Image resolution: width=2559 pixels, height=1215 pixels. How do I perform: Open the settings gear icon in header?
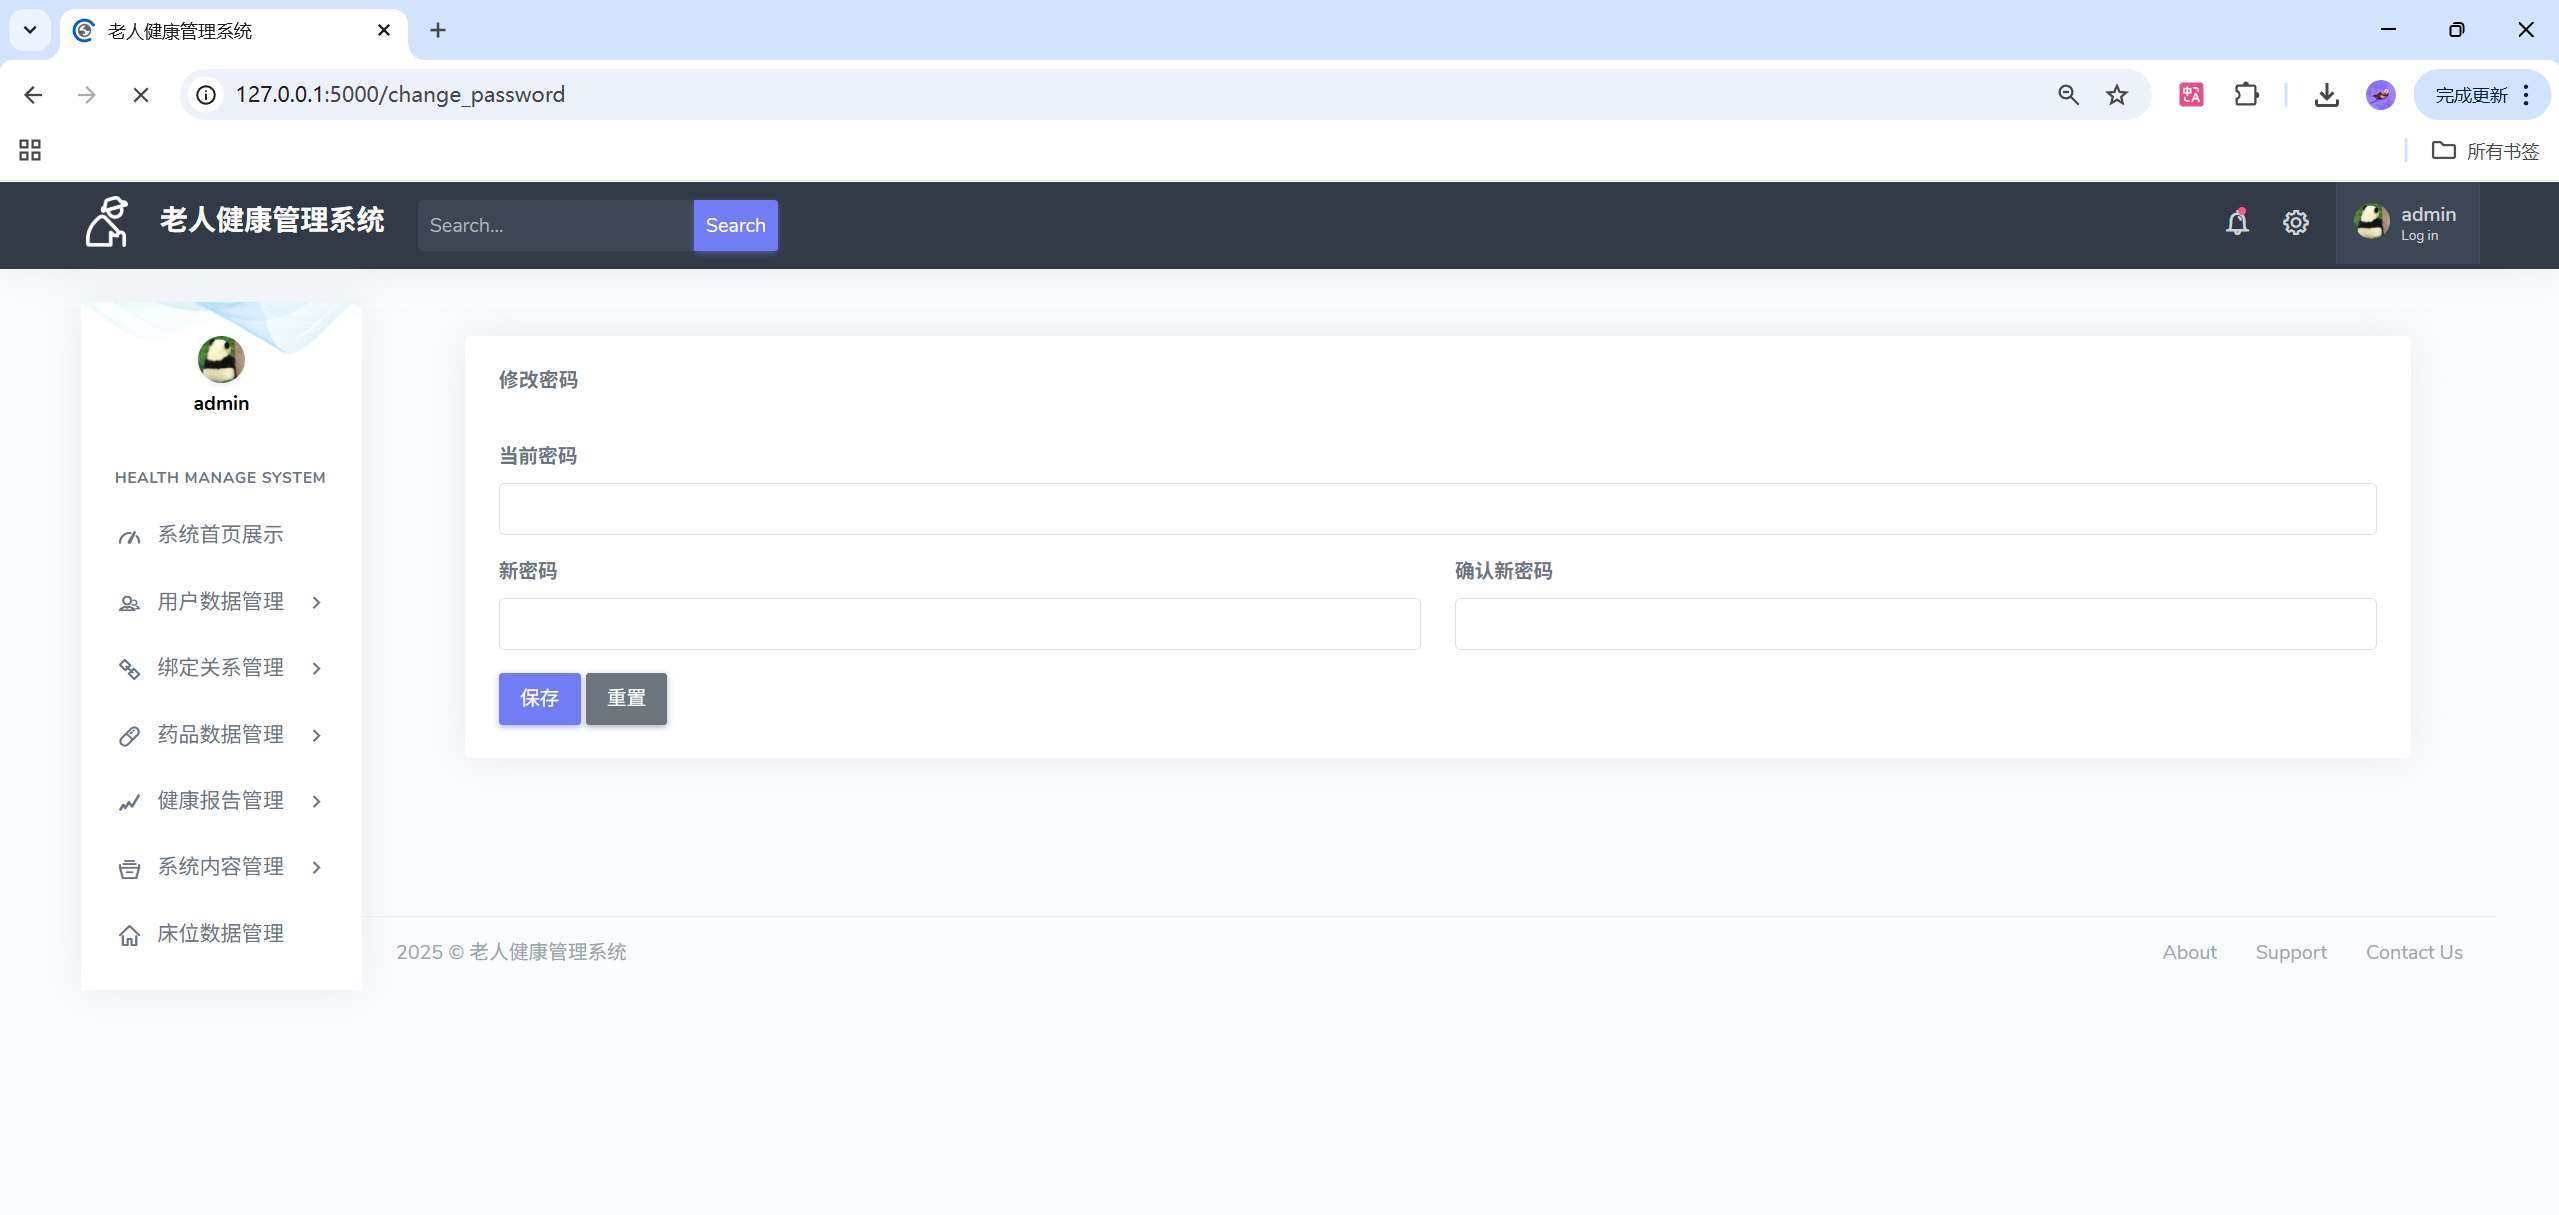click(2295, 223)
